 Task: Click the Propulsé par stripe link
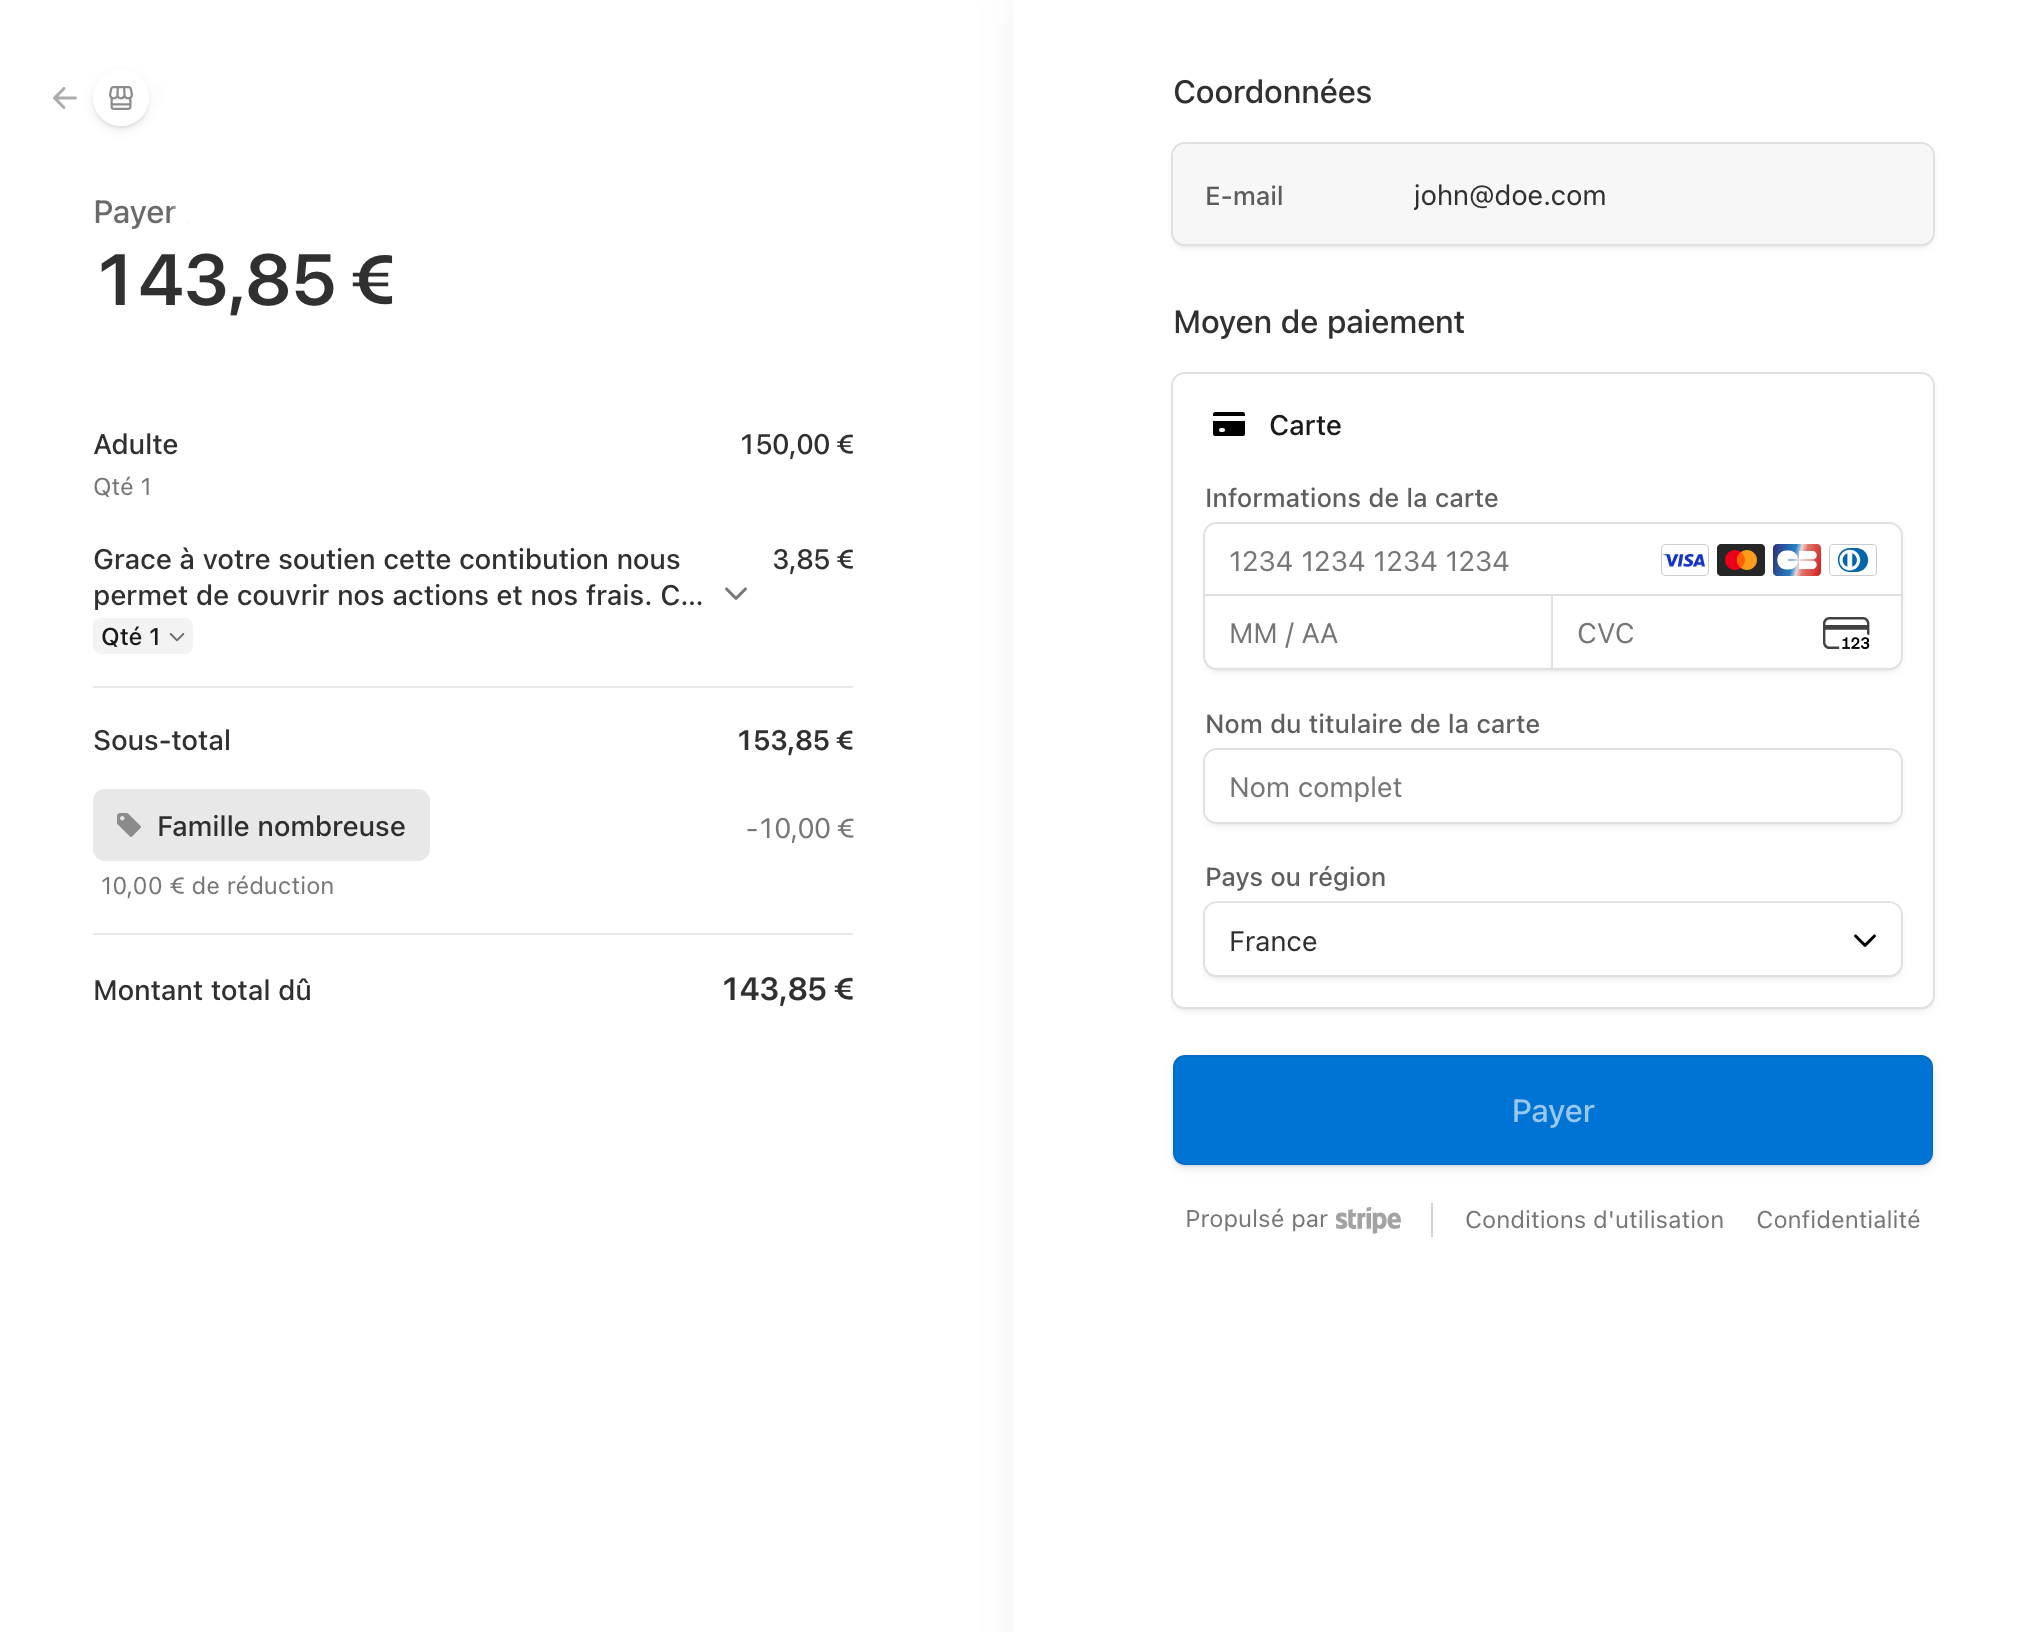pyautogui.click(x=1293, y=1220)
